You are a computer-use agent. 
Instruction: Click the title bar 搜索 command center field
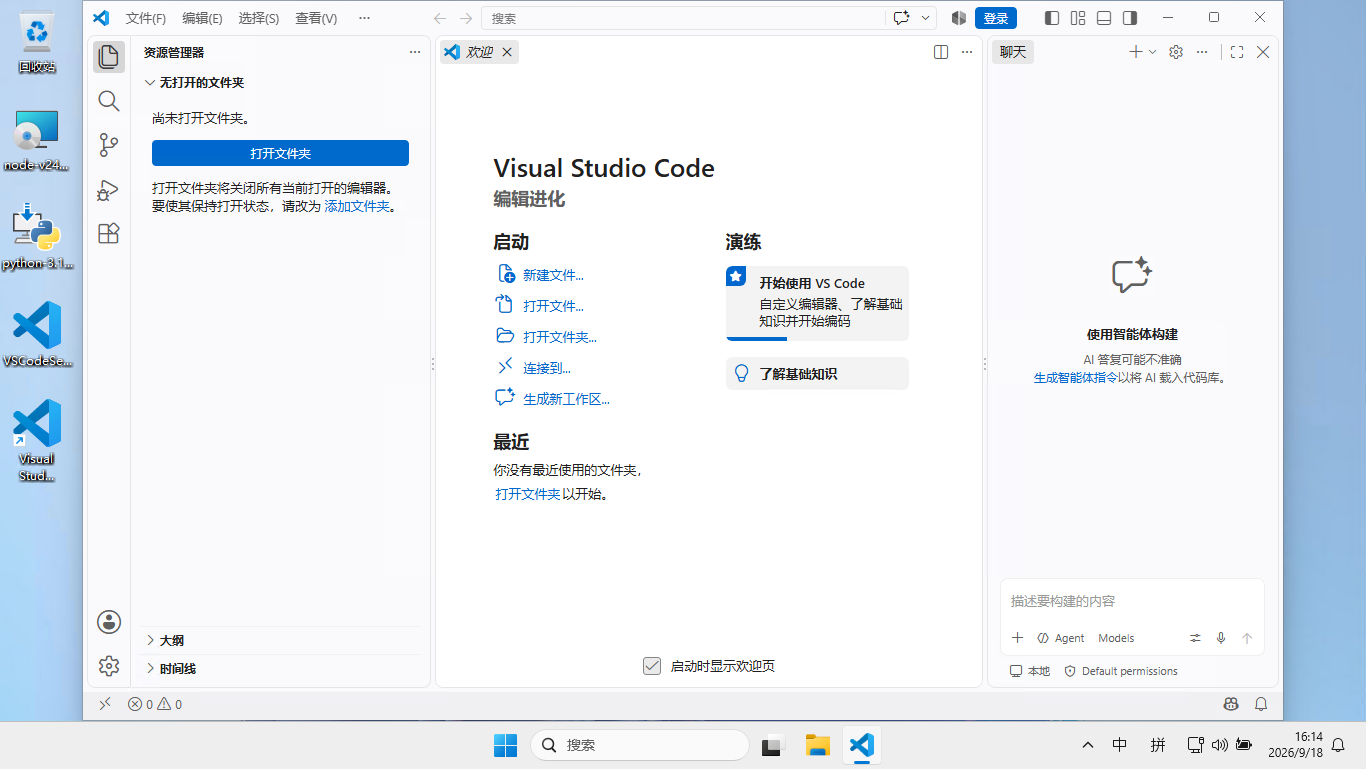click(683, 18)
